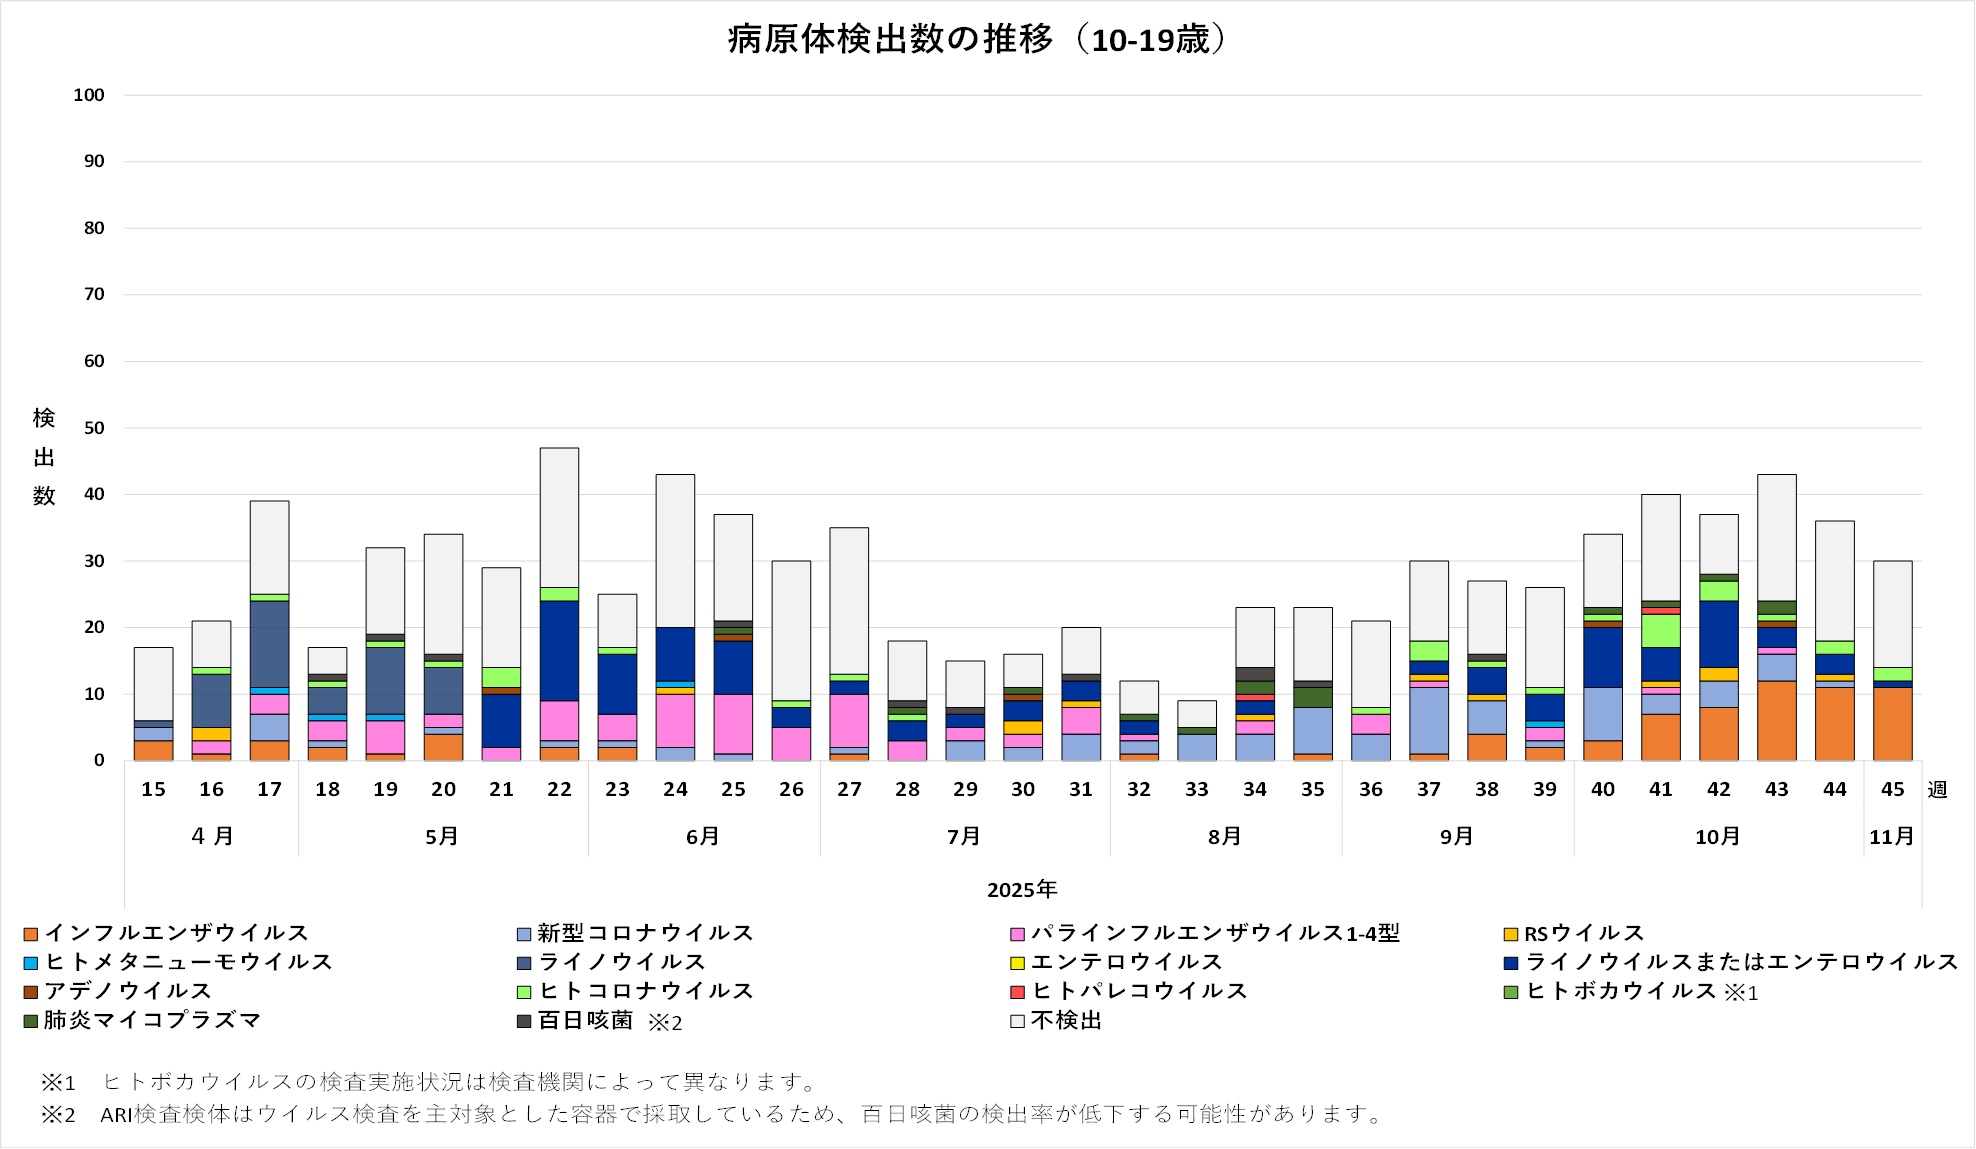
Task: Click the vertical axis title 検出数
Action: point(44,457)
